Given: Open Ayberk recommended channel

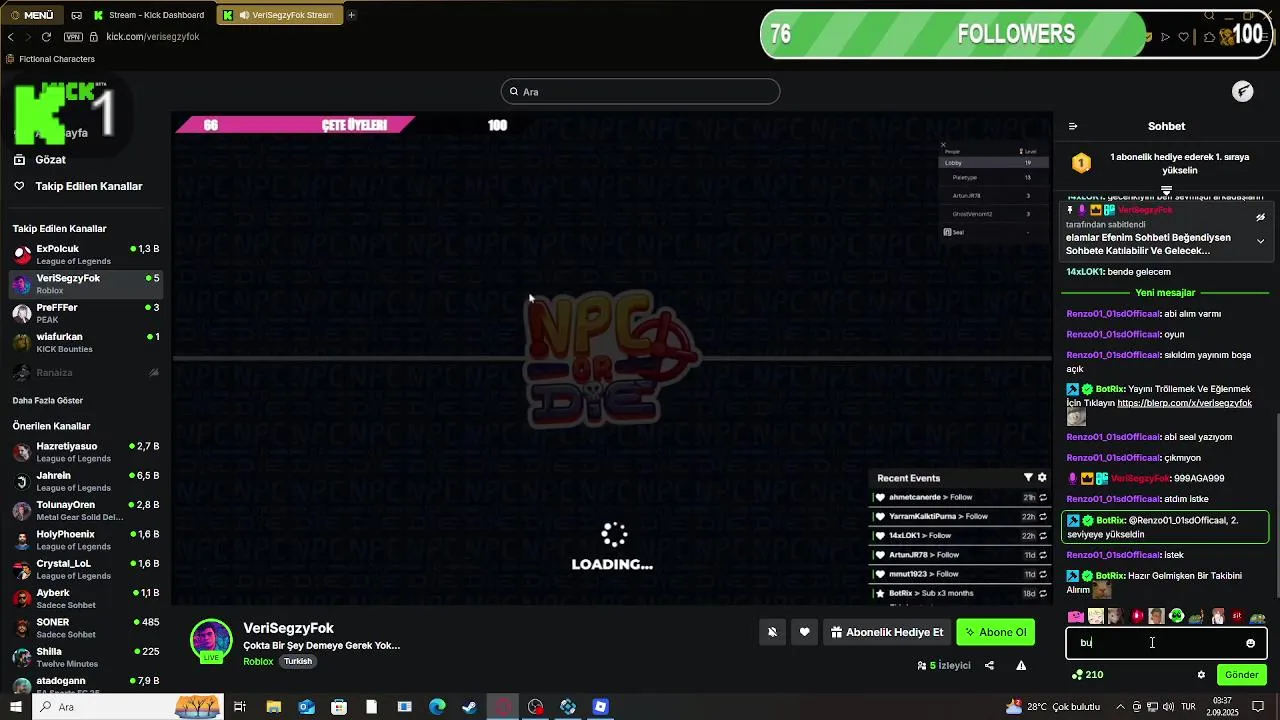Looking at the screenshot, I should click(x=85, y=599).
